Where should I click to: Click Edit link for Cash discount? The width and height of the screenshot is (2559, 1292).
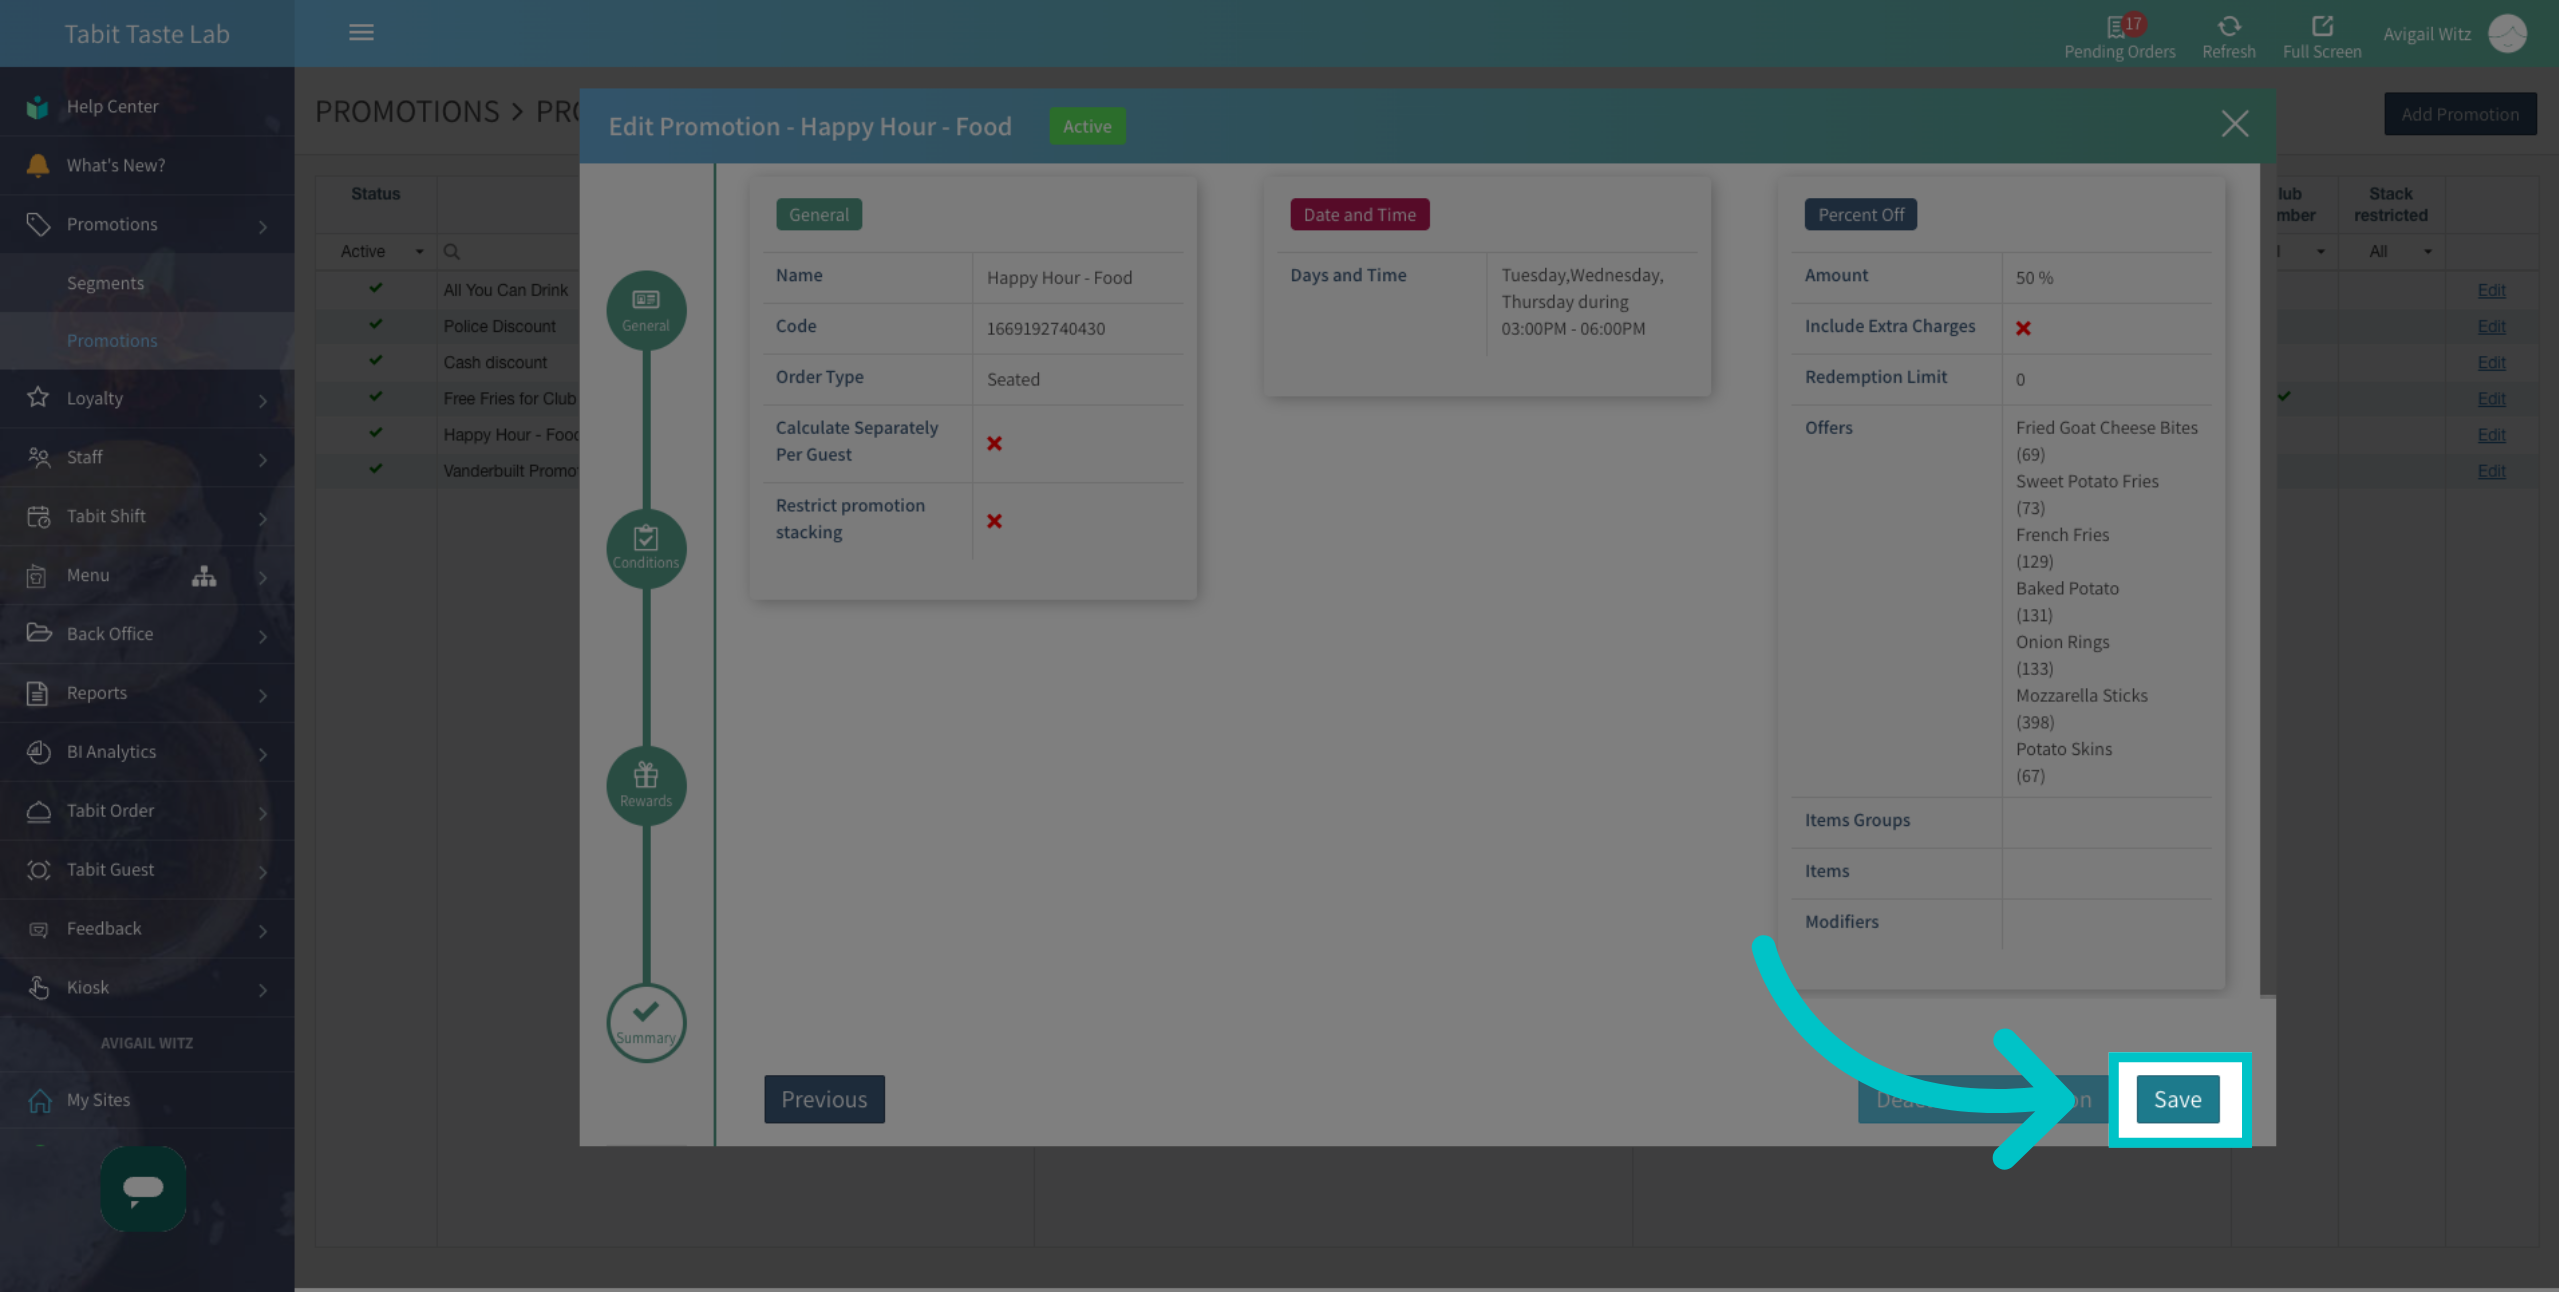point(2491,362)
